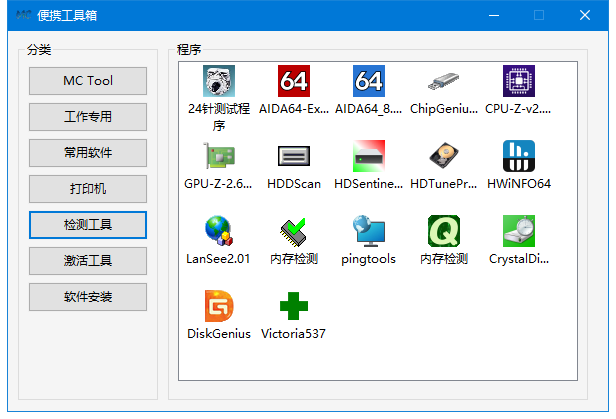616x419 pixels.
Task: Select the 工作专用 category button
Action: coord(88,117)
